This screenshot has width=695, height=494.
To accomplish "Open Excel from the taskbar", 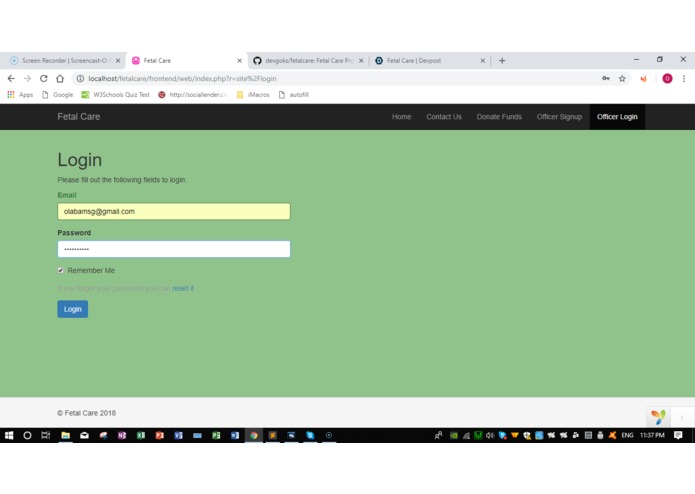I will 141,436.
